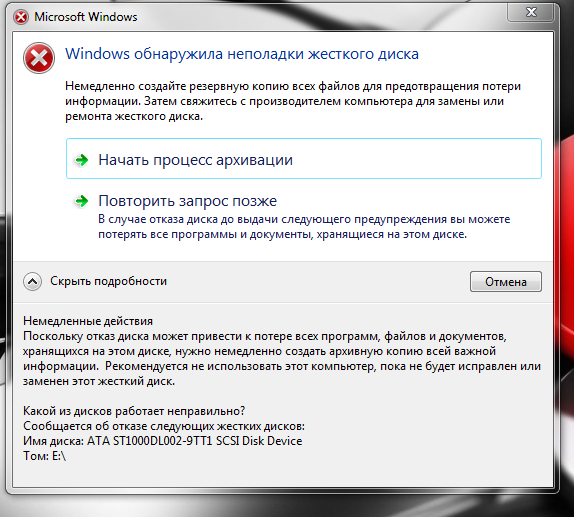
Task: Click the Скрыть подробности label
Action: (x=108, y=281)
